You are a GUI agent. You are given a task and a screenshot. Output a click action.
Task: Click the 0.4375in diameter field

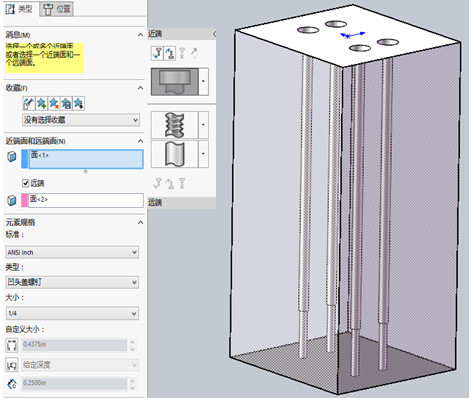pos(74,345)
